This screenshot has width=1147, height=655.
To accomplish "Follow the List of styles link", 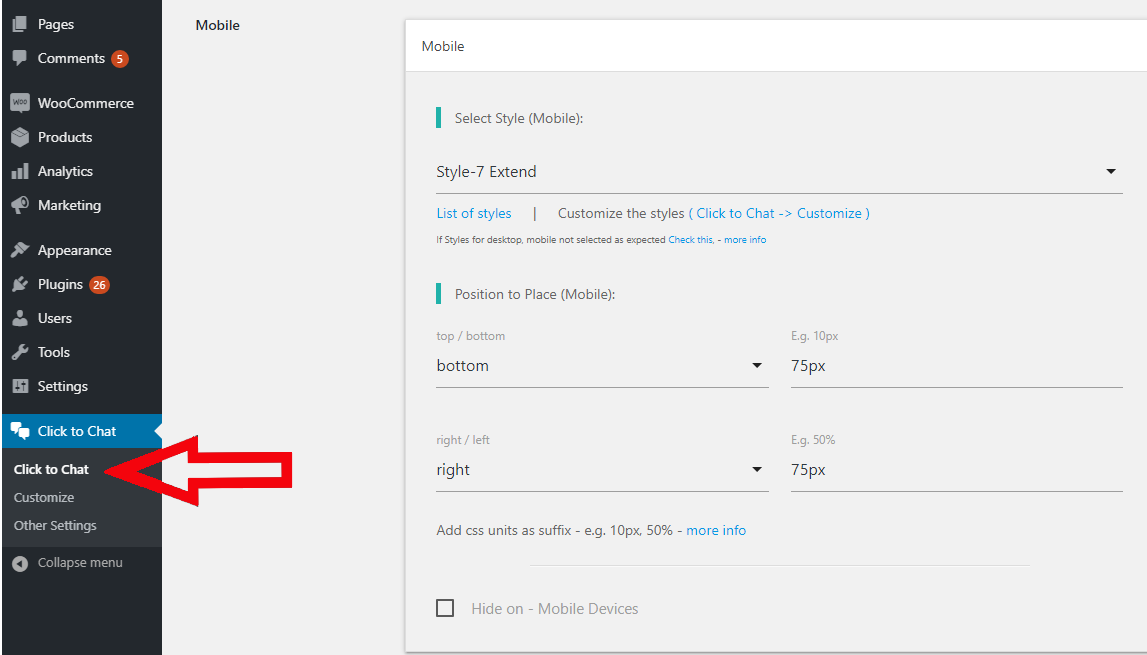I will click(474, 214).
